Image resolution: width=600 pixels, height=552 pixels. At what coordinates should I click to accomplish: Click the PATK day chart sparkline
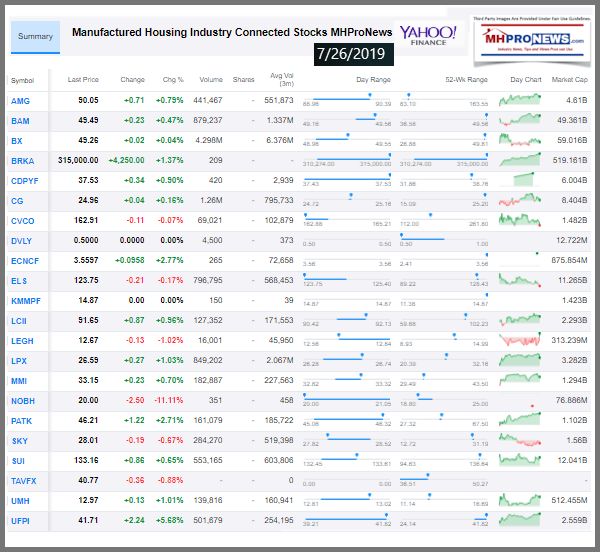(x=520, y=419)
